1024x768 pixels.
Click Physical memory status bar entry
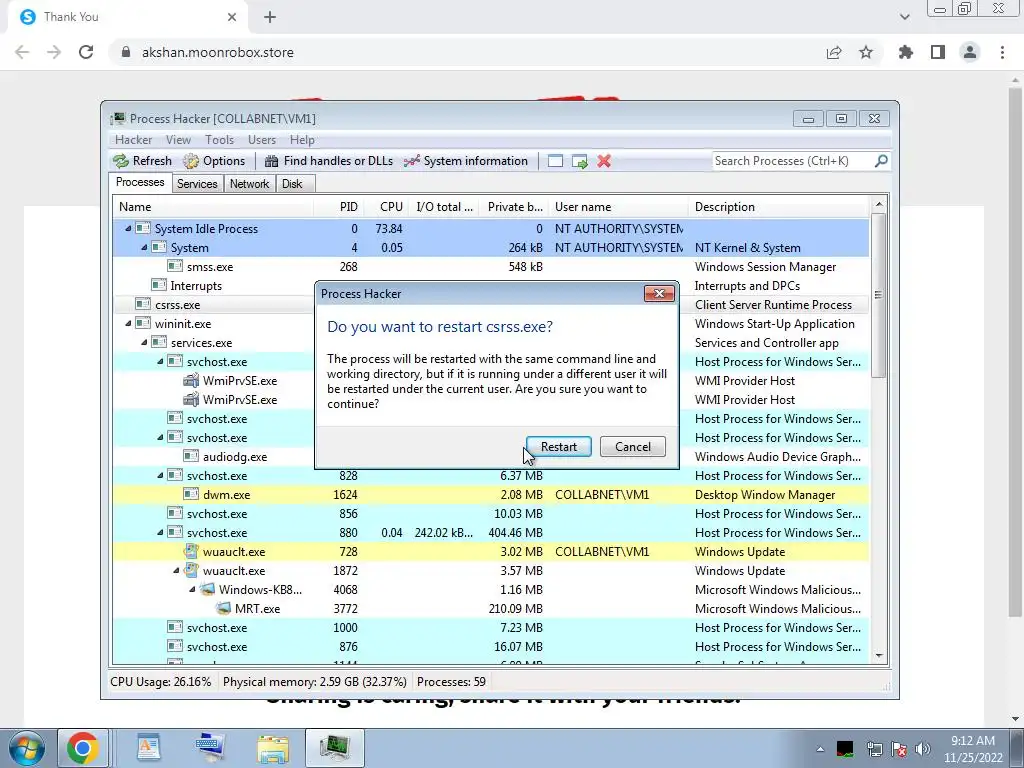[315, 682]
